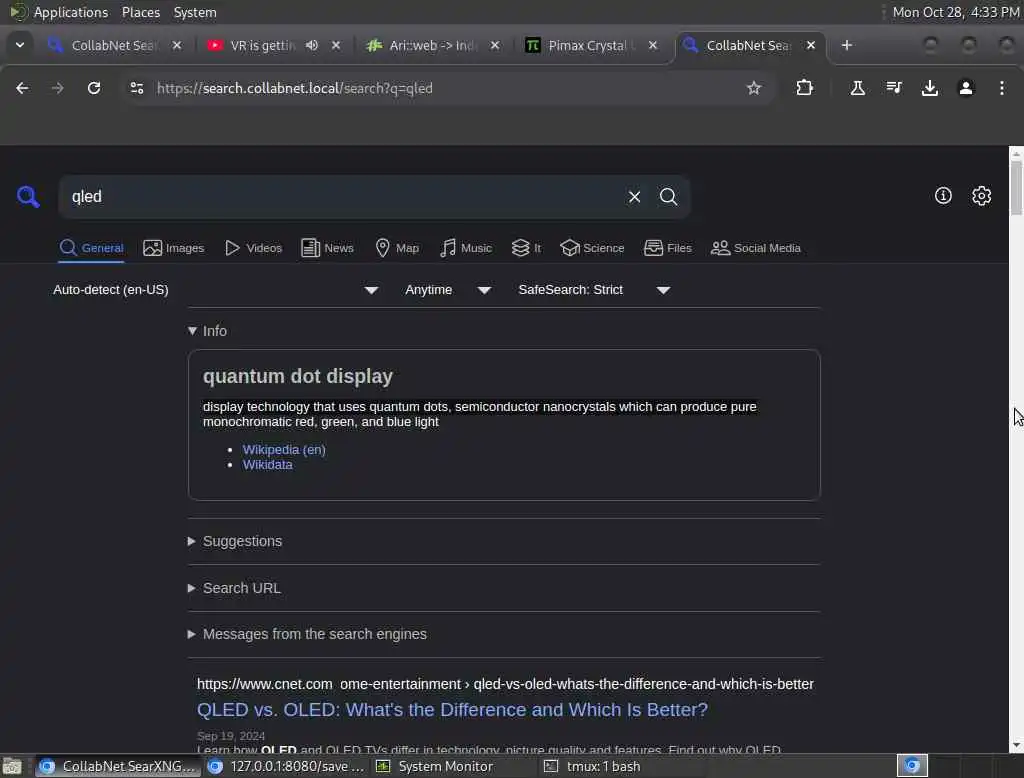Image resolution: width=1024 pixels, height=778 pixels.
Task: Collapse the Info section
Action: (x=208, y=331)
